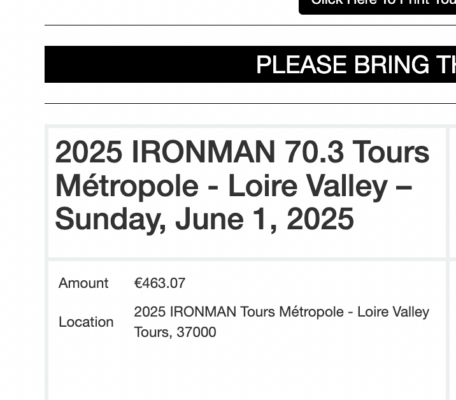Image resolution: width=456 pixels, height=400 pixels.
Task: Click the word IRONMAN in the location row
Action: (x=203, y=312)
